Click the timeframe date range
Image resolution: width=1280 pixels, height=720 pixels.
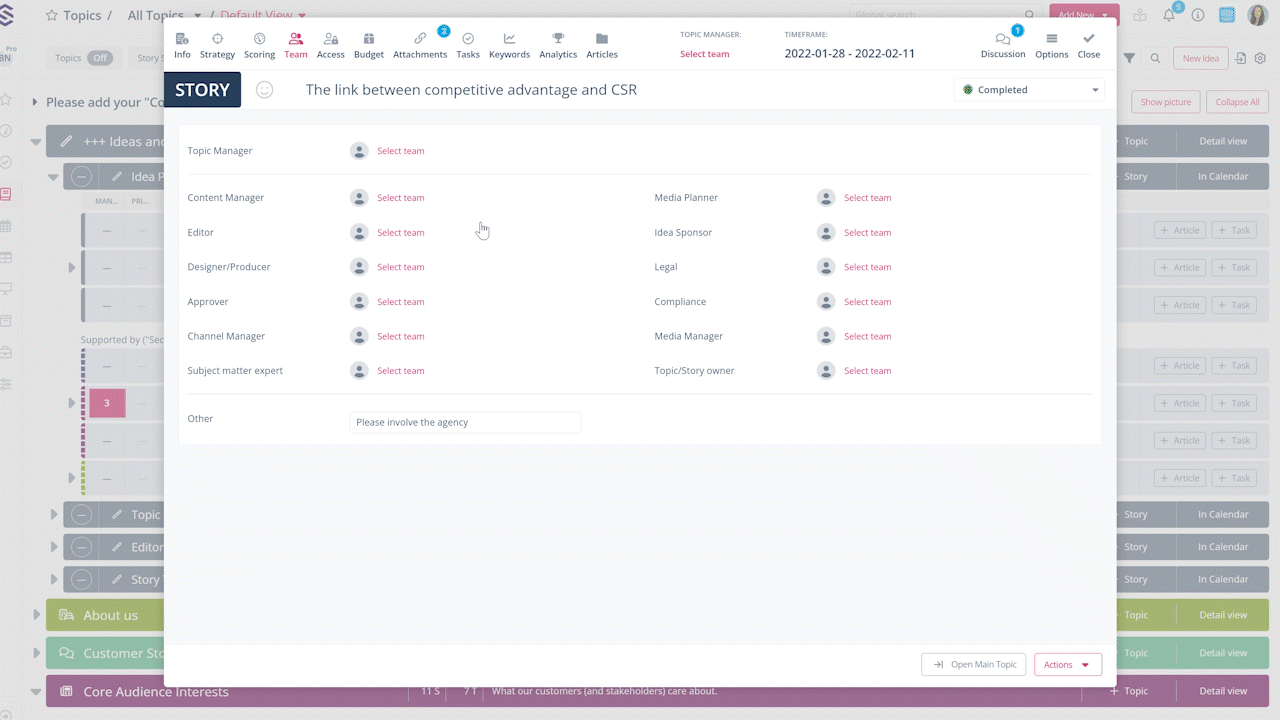tap(849, 54)
